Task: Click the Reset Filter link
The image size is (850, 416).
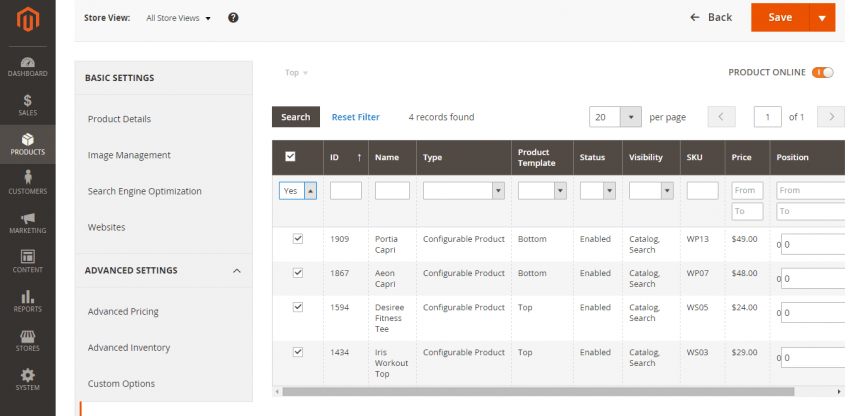Action: pyautogui.click(x=356, y=117)
